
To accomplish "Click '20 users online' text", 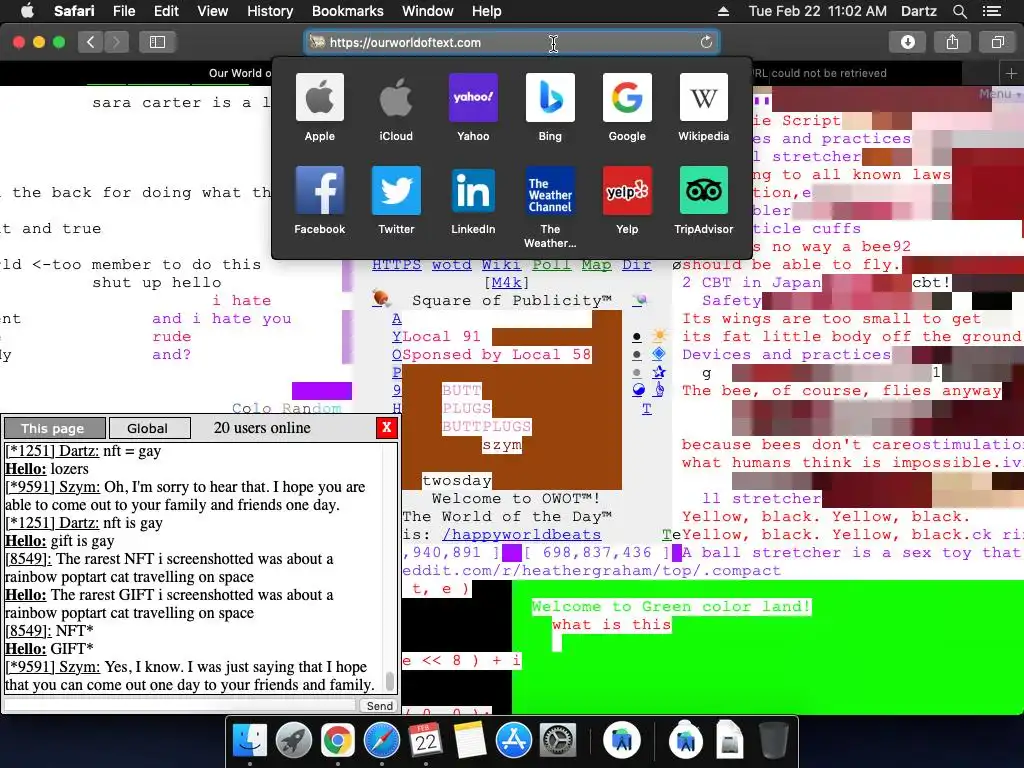I will pos(262,428).
